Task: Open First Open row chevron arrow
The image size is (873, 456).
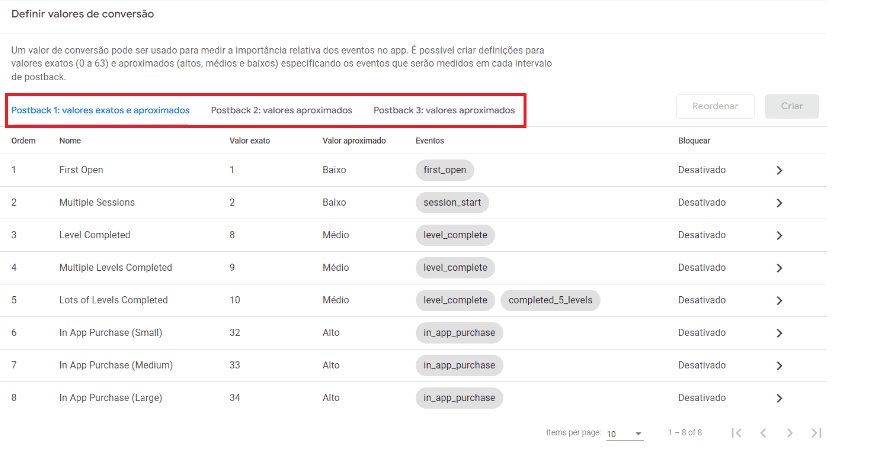Action: coord(779,170)
